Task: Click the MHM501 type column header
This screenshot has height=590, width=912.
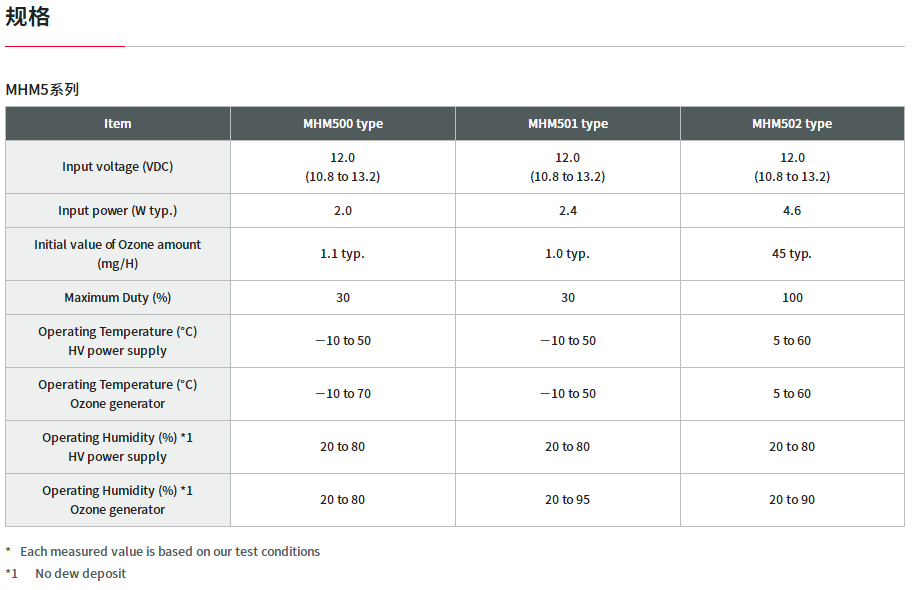Action: click(568, 123)
